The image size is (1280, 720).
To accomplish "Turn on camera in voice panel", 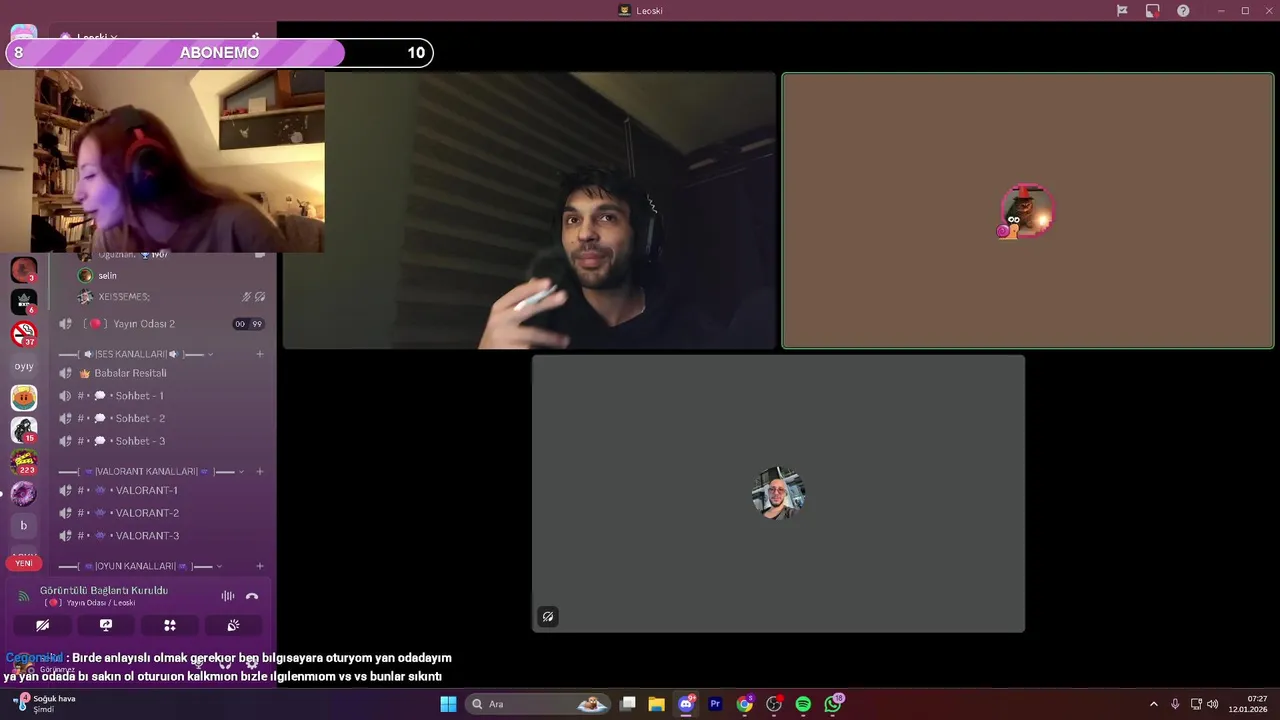I will click(x=42, y=625).
